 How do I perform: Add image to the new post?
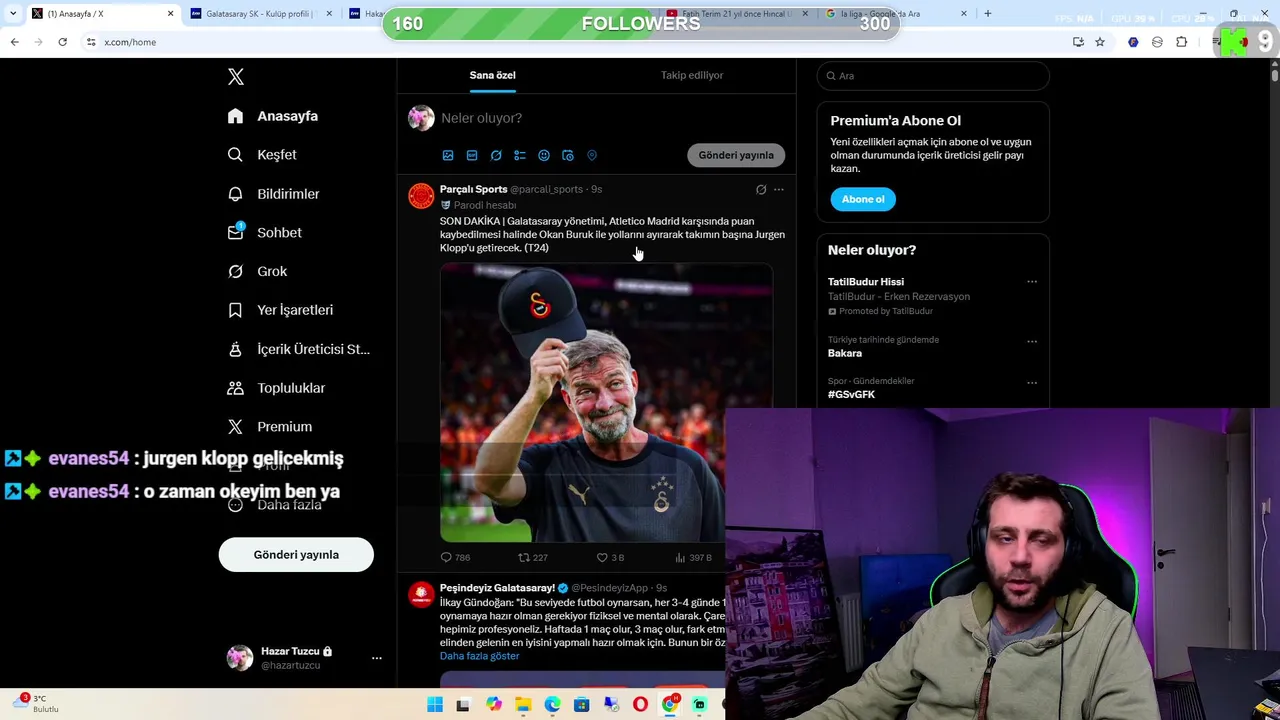coord(448,155)
